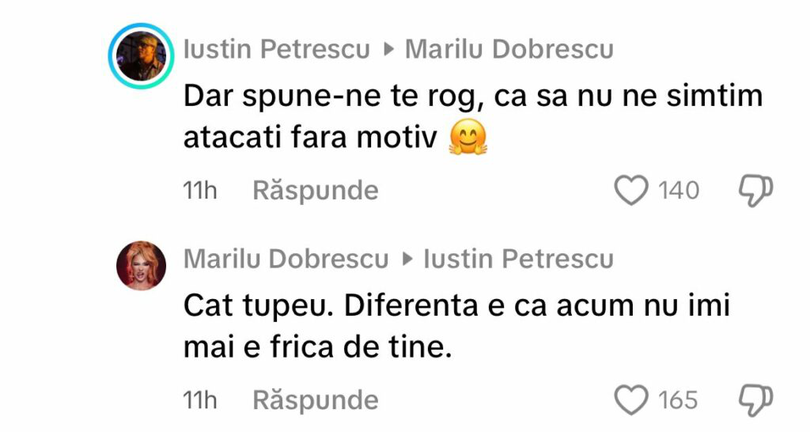Image resolution: width=810 pixels, height=432 pixels.
Task: Open replied-to name Marilu Dobrescu in first comment
Action: (x=509, y=49)
